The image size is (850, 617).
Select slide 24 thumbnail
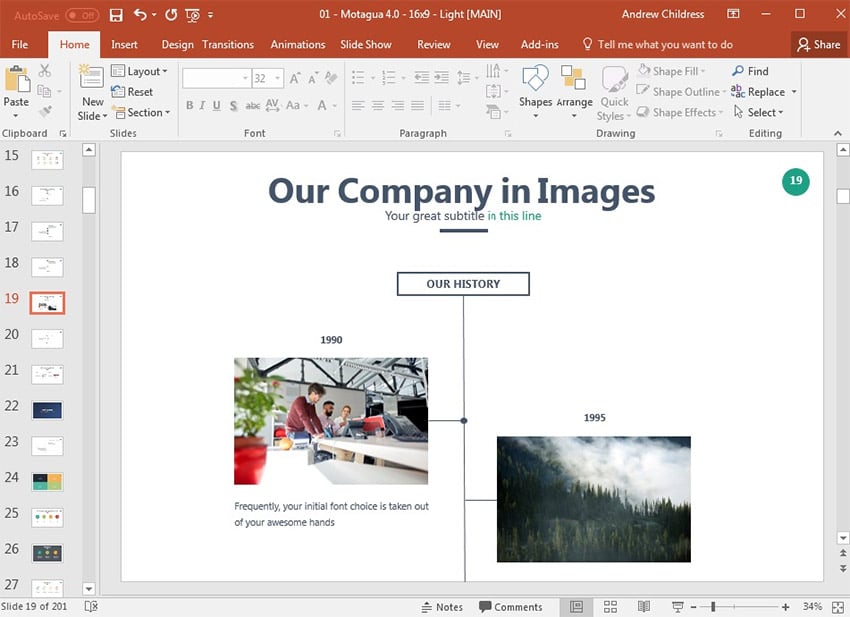(47, 482)
